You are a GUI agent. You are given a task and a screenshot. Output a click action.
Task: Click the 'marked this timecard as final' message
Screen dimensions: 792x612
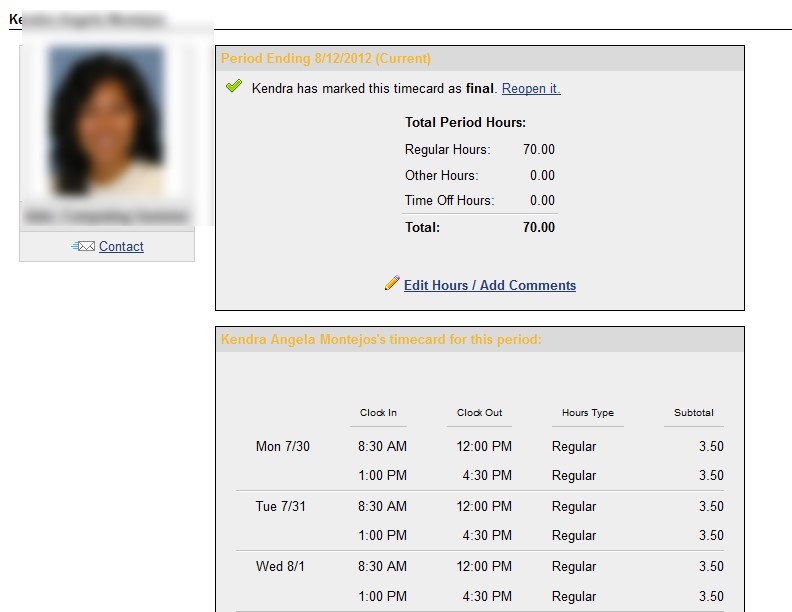pyautogui.click(x=373, y=88)
